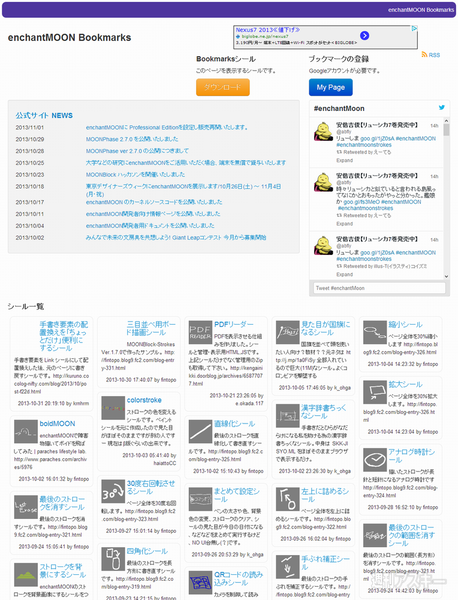Screen dimensions: 458x600
Task: Open the www.paraches.com URL in boidMOON card
Action: coord(51,463)
